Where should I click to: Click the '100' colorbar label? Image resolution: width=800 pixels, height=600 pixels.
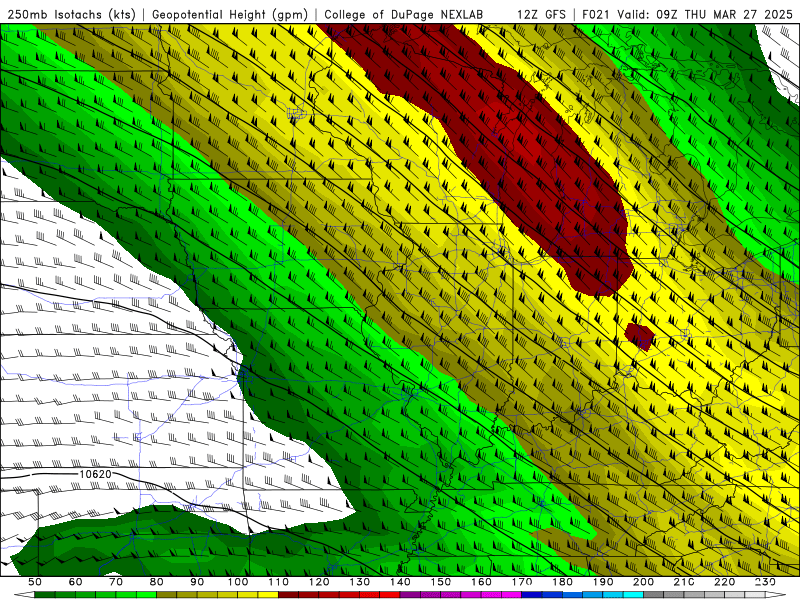click(238, 582)
